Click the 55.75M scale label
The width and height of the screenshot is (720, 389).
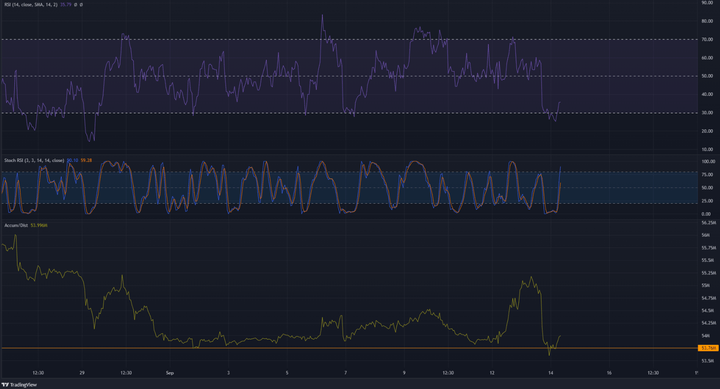(x=709, y=248)
